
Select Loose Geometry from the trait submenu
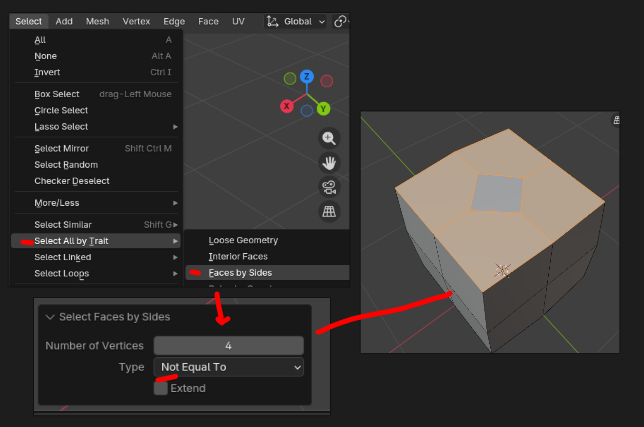[x=243, y=240]
